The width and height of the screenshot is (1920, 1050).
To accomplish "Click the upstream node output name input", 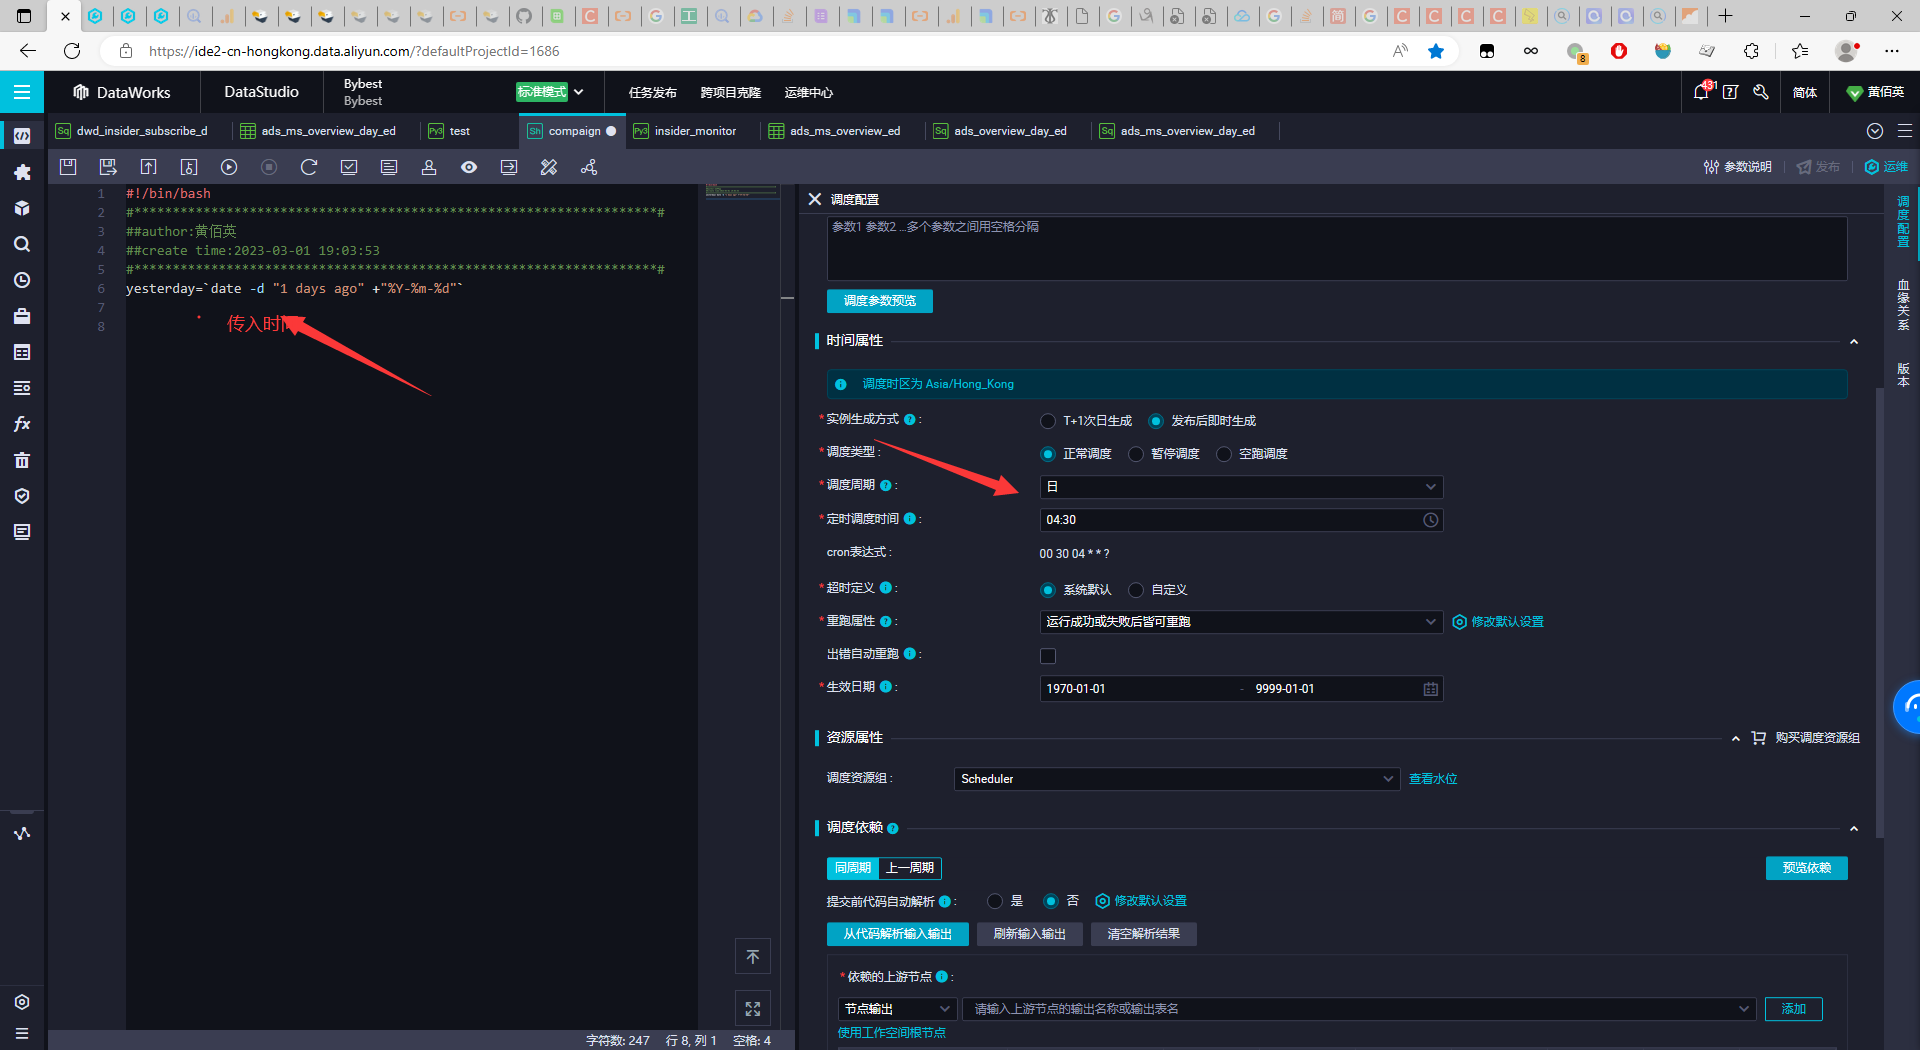I will coord(1359,1009).
